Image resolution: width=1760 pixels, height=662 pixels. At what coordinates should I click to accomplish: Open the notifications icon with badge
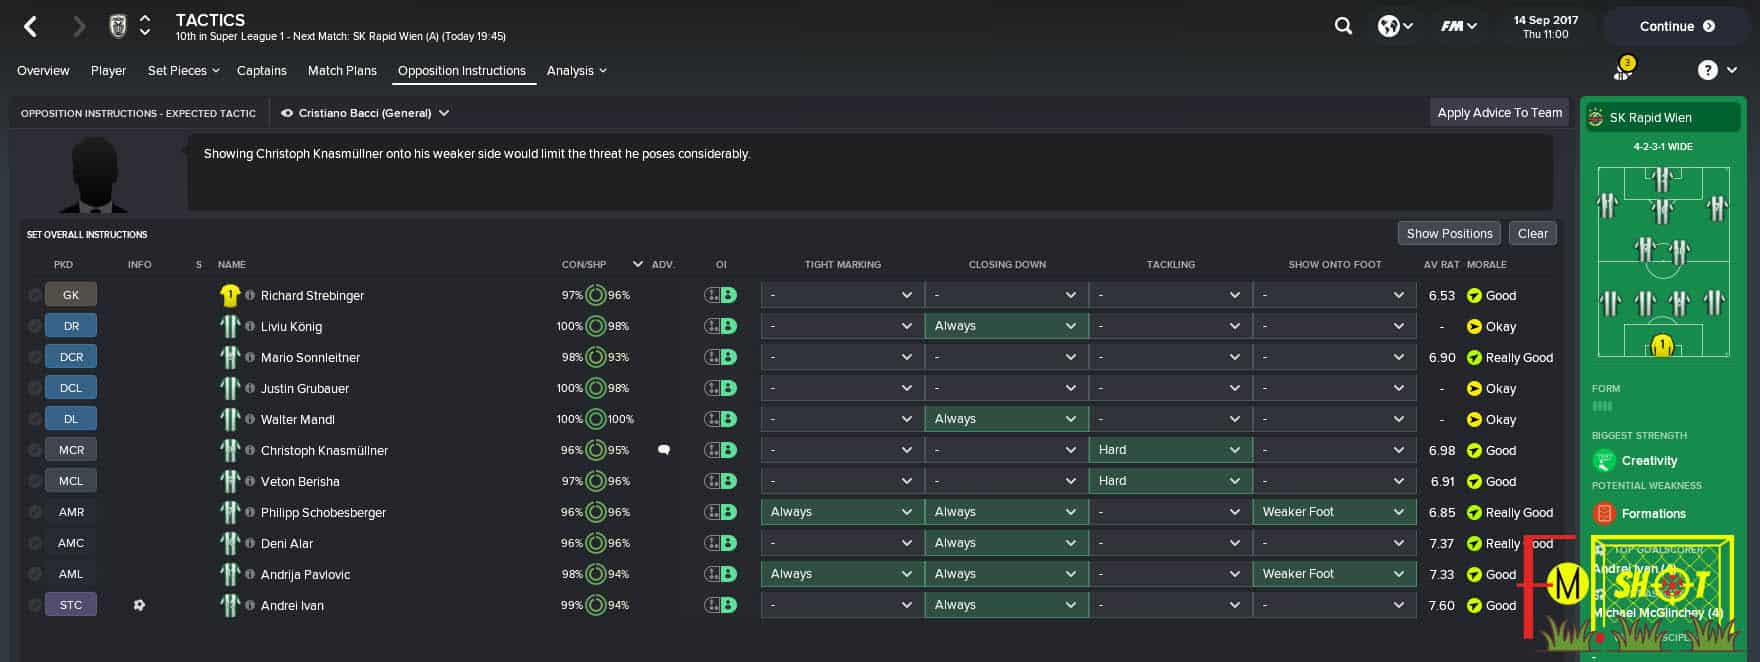point(1623,69)
